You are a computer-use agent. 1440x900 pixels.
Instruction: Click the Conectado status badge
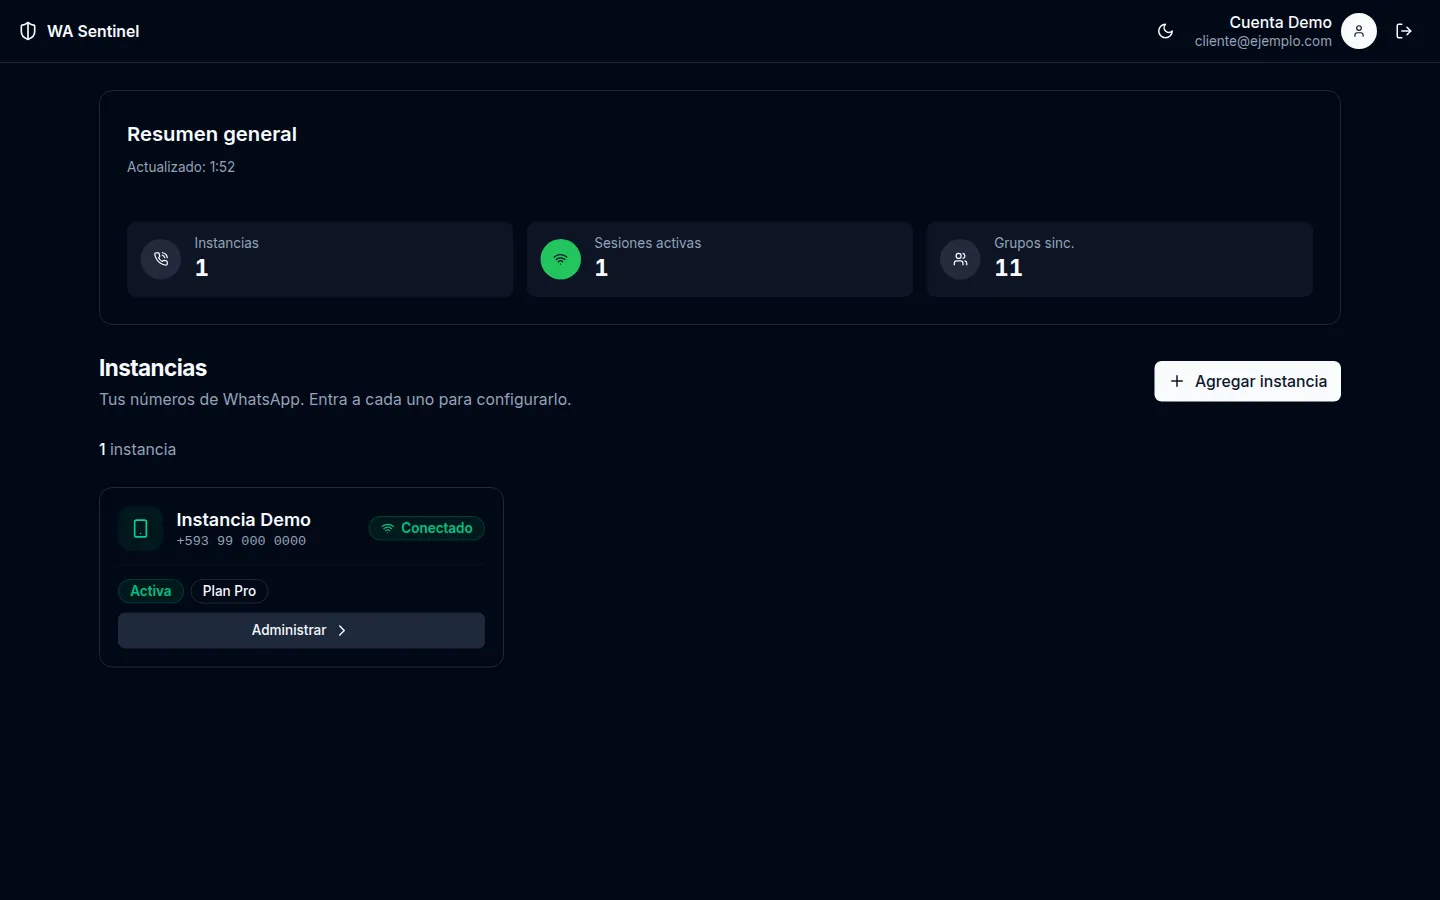pyautogui.click(x=427, y=528)
